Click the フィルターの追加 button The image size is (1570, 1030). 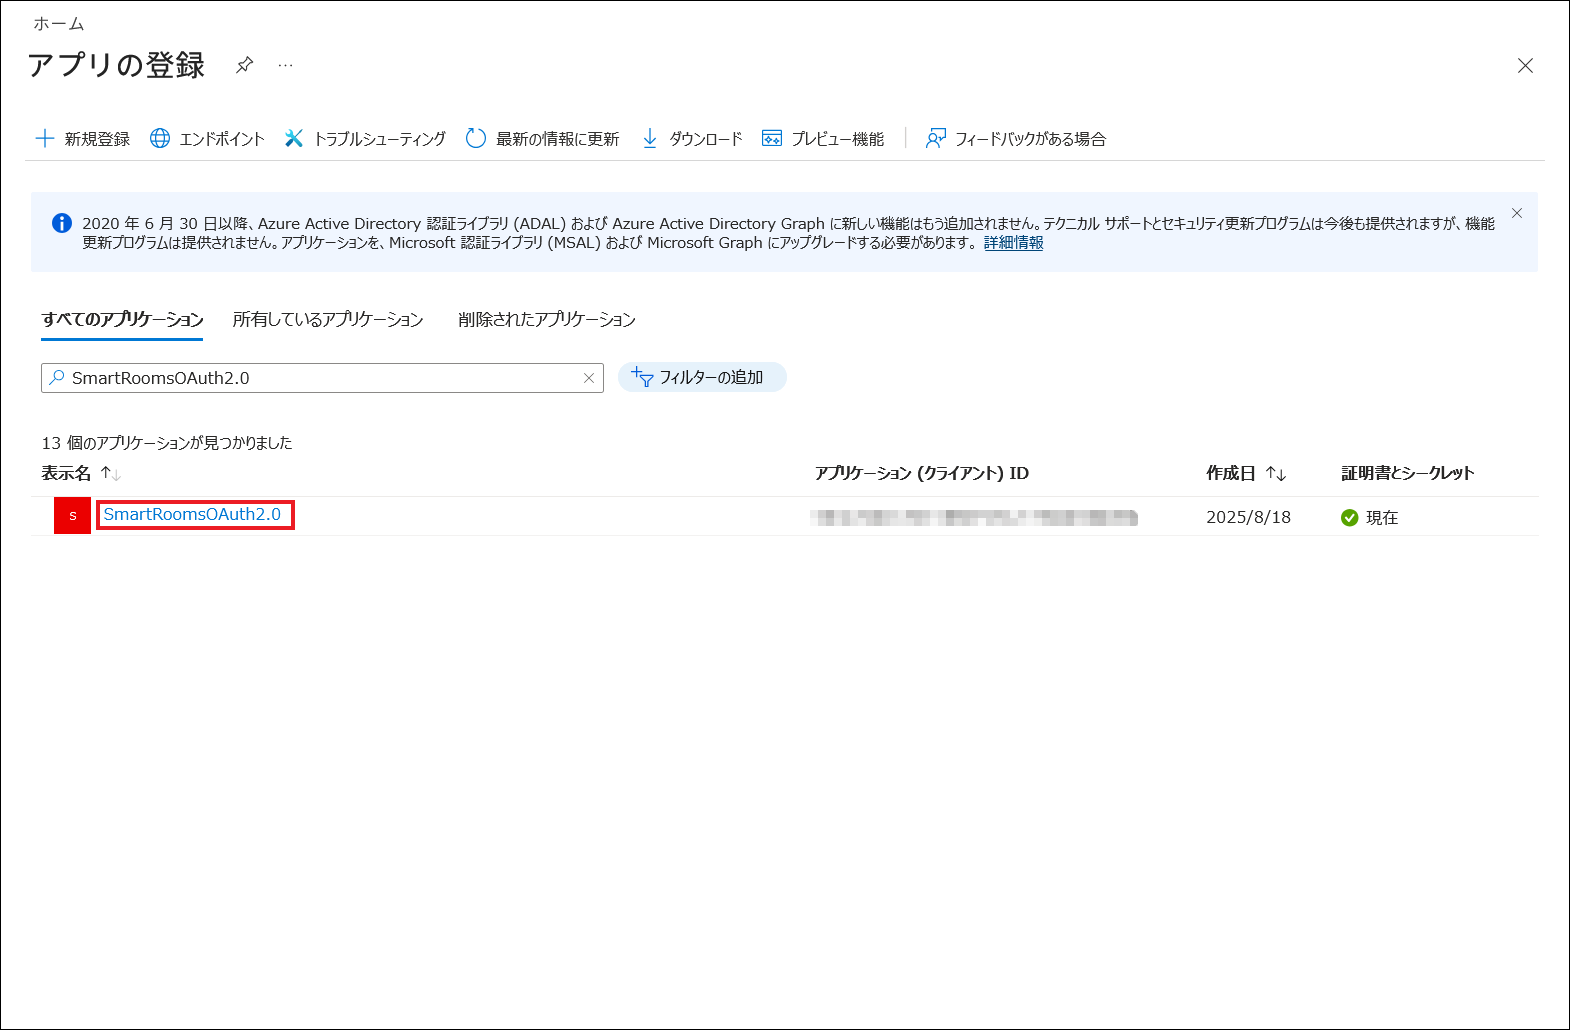coord(702,377)
